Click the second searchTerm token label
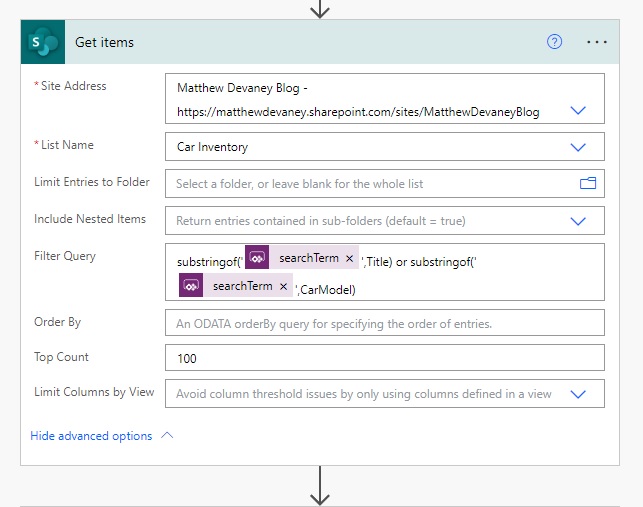643x507 pixels. [242, 286]
